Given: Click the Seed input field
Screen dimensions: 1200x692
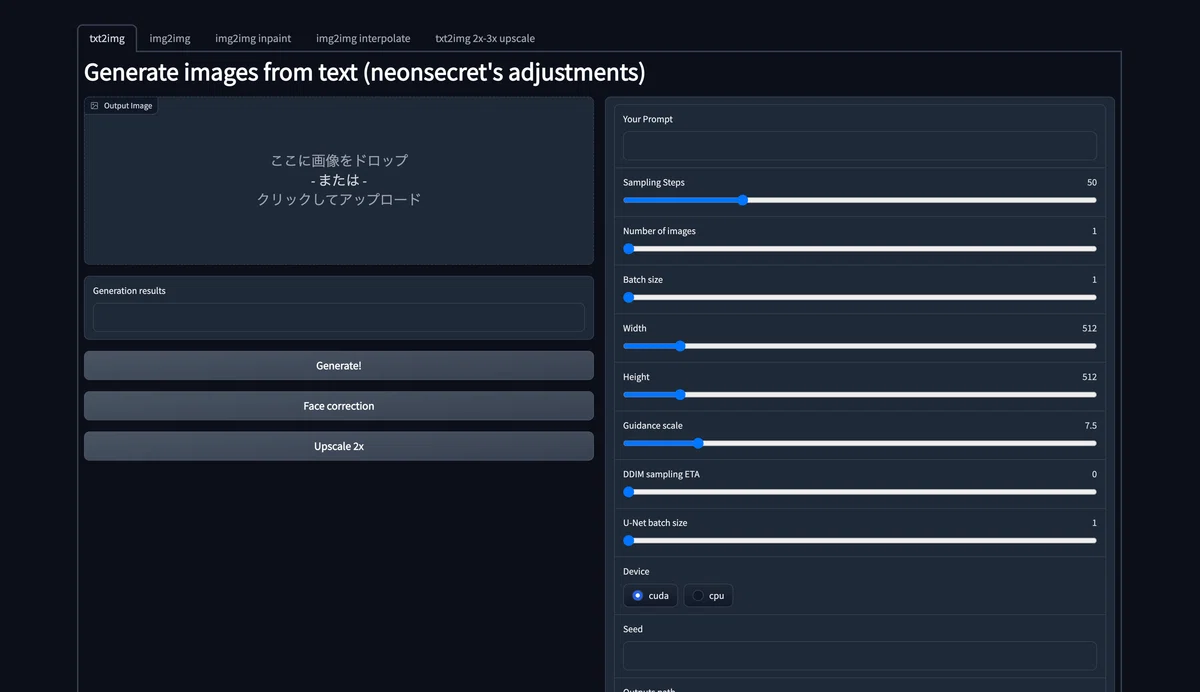Looking at the screenshot, I should [860, 656].
